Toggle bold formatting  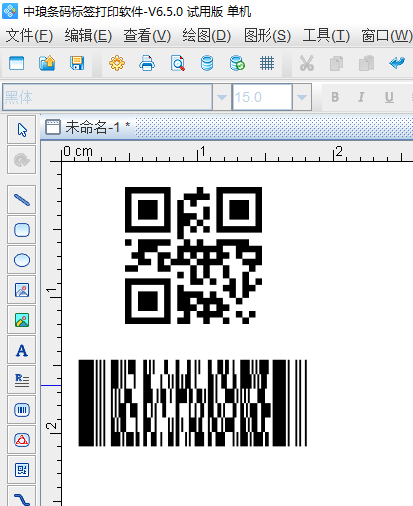coord(335,97)
